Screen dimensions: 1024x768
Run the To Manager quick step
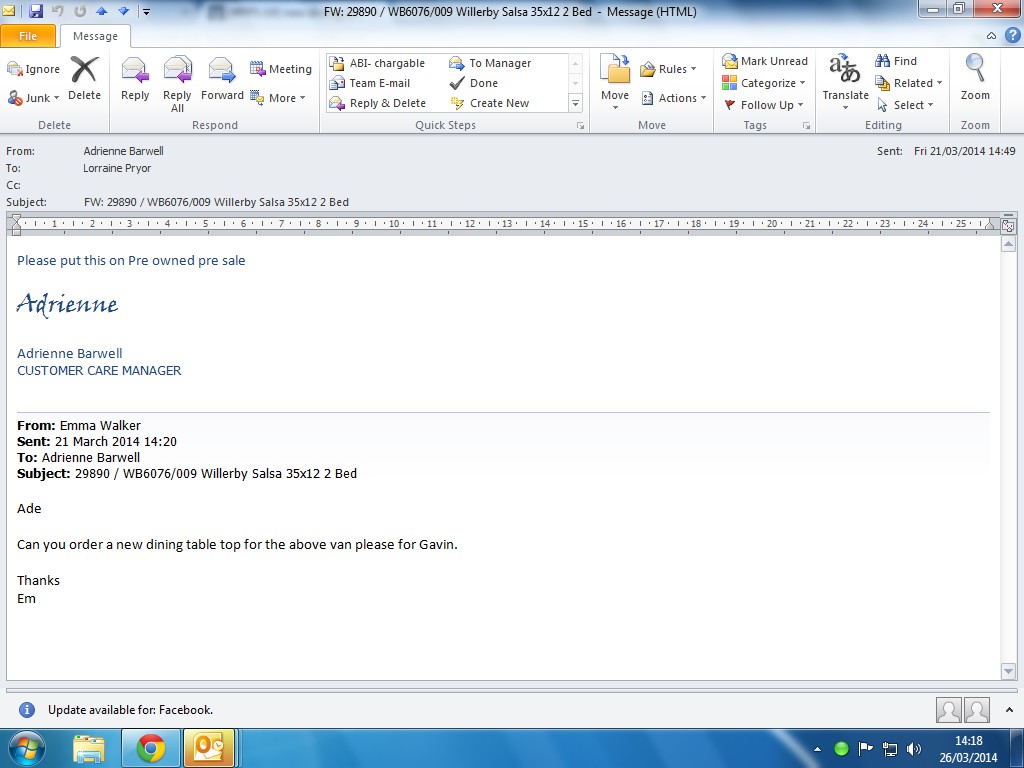point(490,63)
